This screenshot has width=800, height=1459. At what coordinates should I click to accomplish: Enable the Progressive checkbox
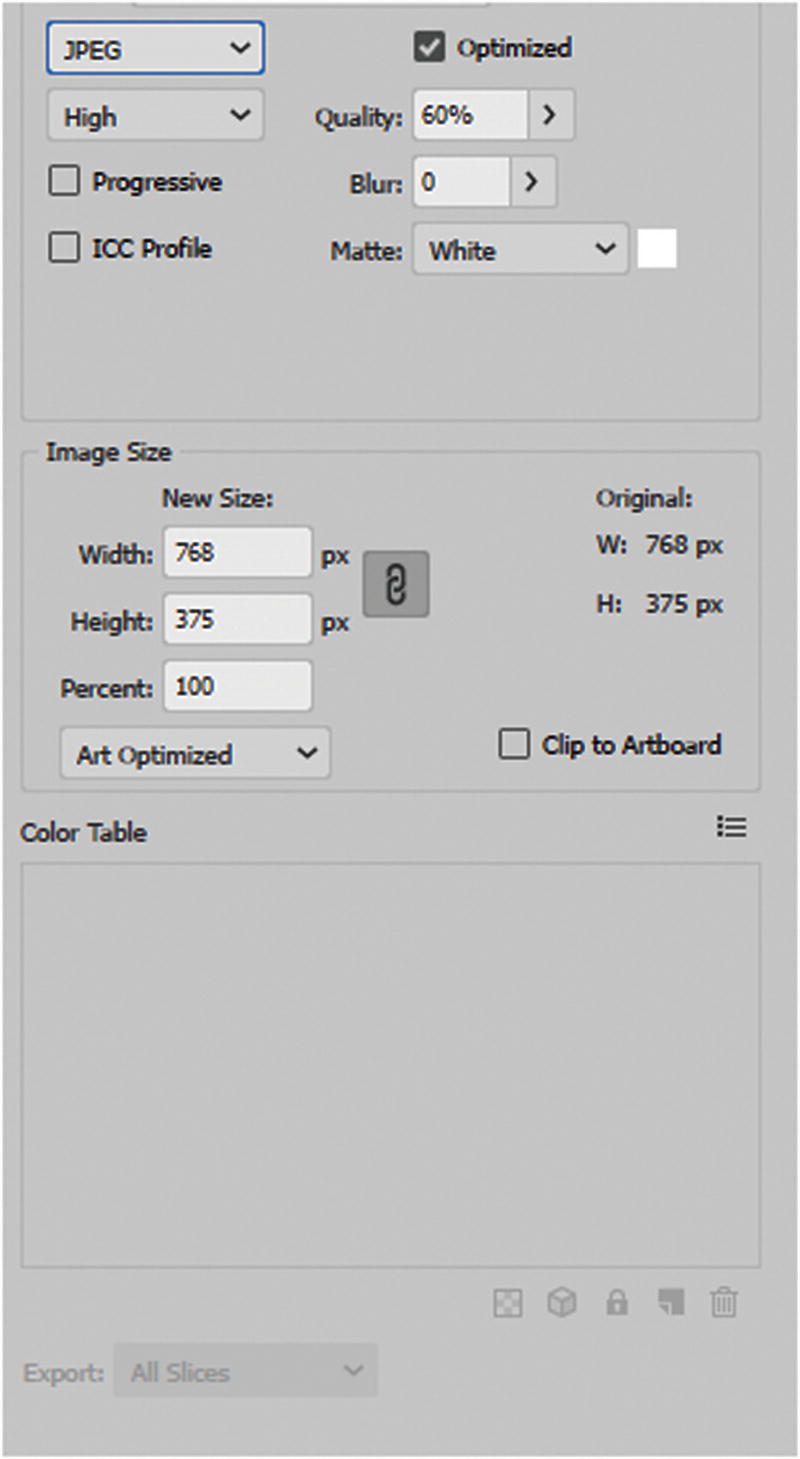64,182
